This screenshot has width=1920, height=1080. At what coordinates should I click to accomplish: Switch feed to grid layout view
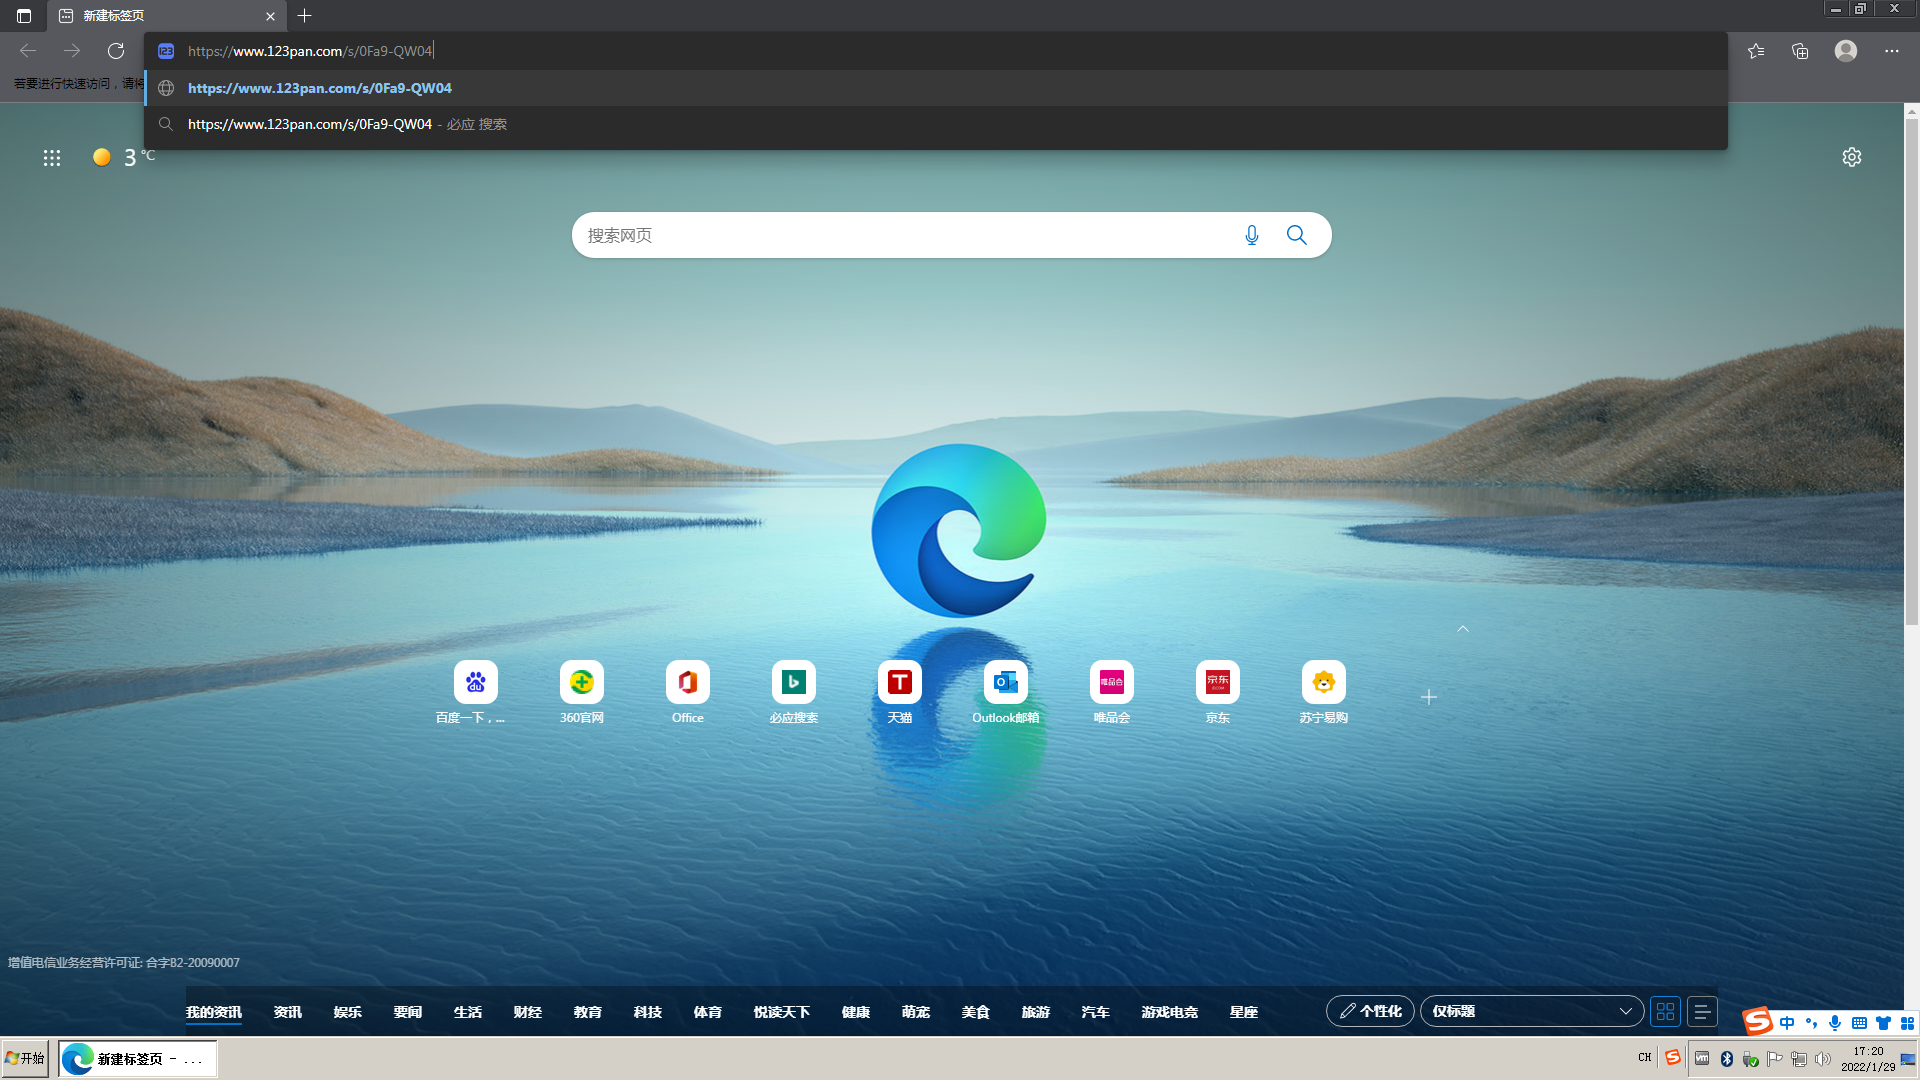pyautogui.click(x=1666, y=1011)
